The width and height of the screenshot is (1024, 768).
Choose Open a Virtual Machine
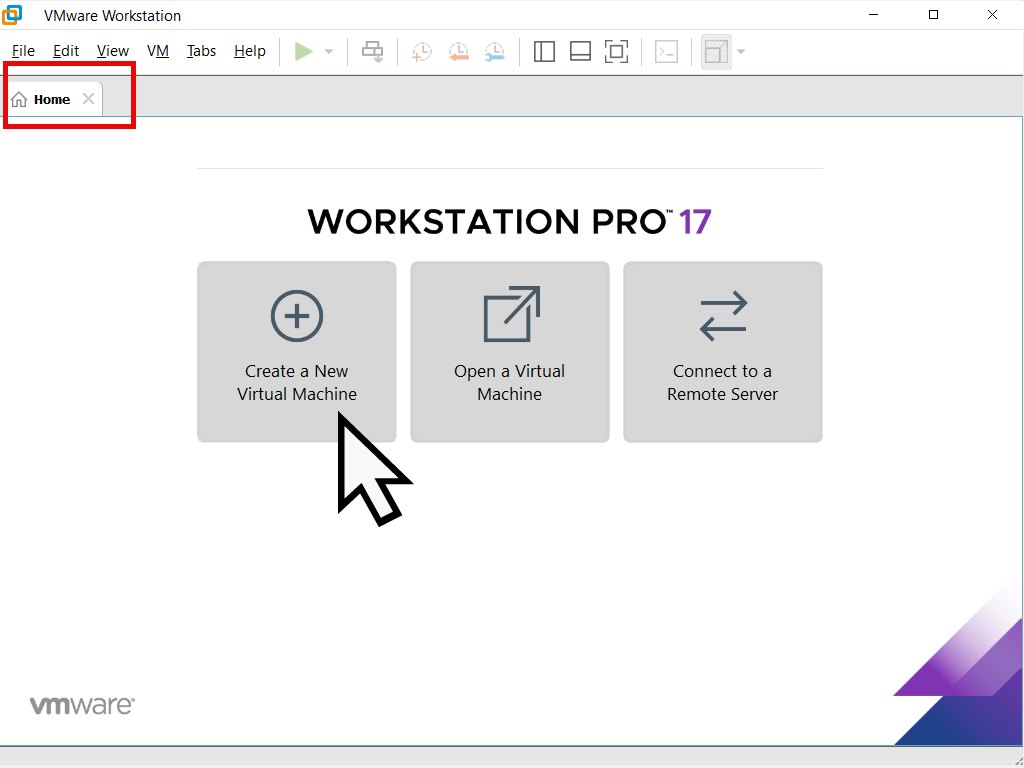[x=509, y=351]
